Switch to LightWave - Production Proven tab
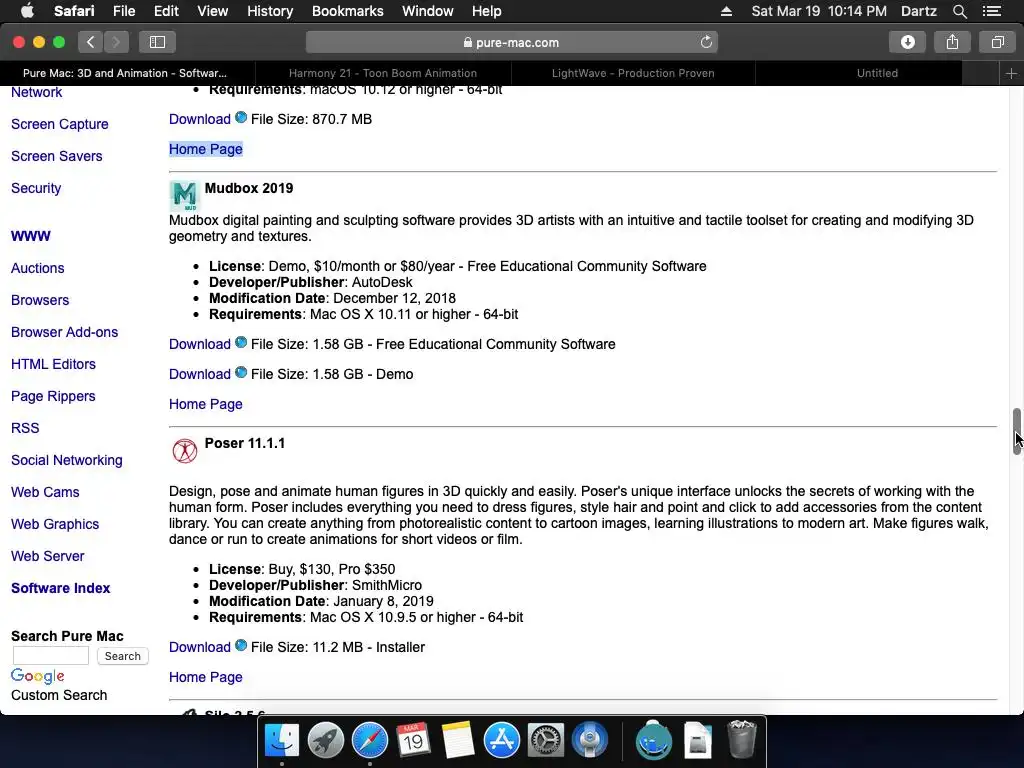This screenshot has width=1024, height=768. coord(633,73)
